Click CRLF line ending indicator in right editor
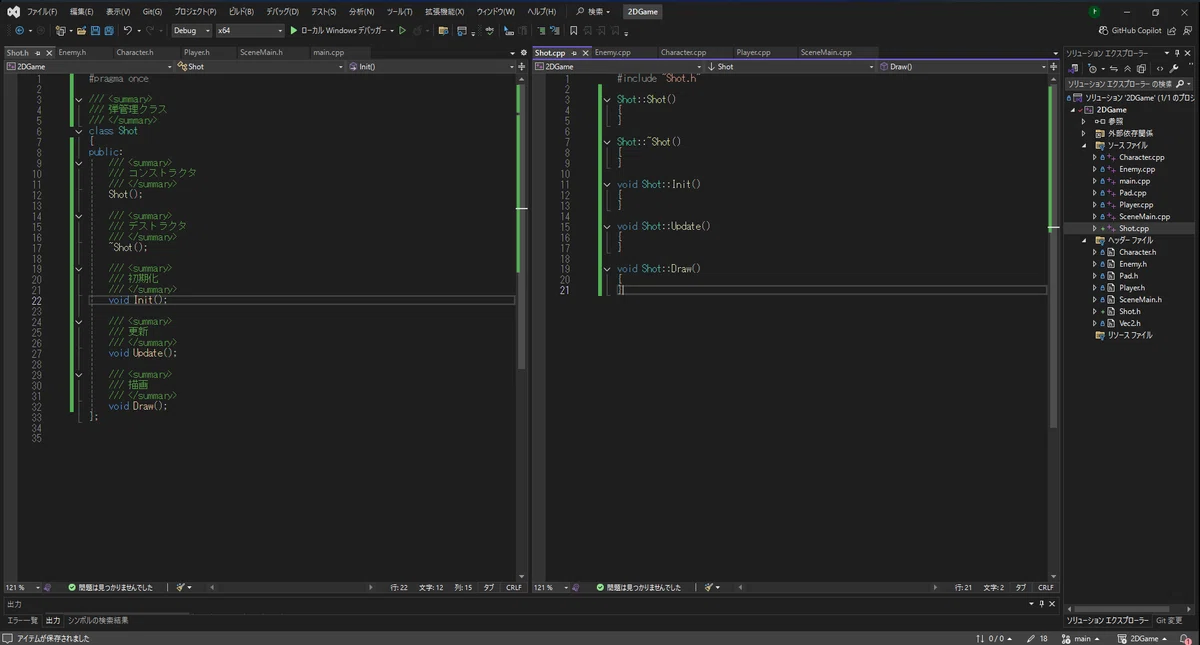The image size is (1200, 645). tap(1044, 588)
